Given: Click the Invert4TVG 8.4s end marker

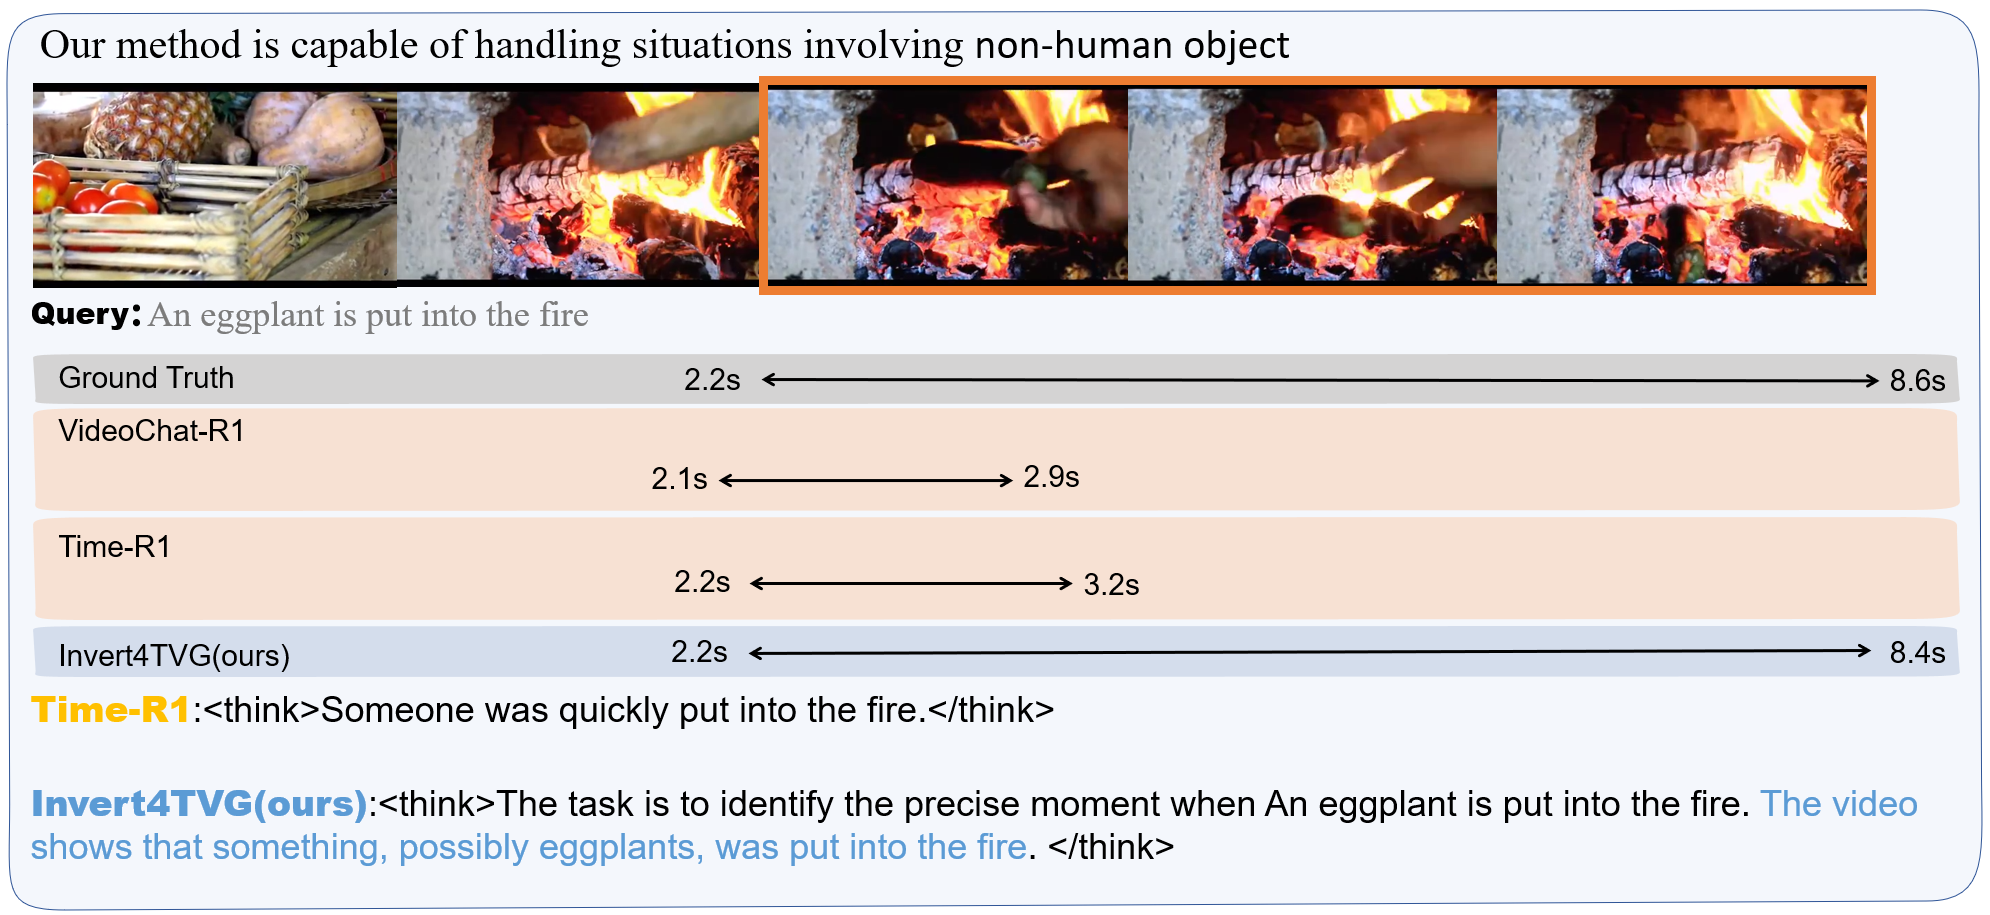Looking at the screenshot, I should (1917, 653).
